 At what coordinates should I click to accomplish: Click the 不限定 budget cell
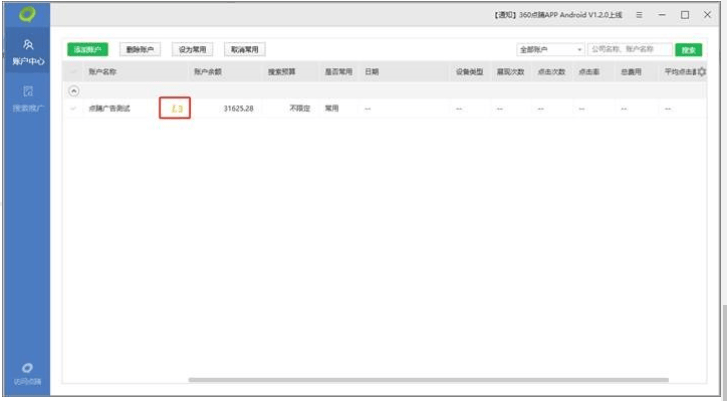click(300, 108)
